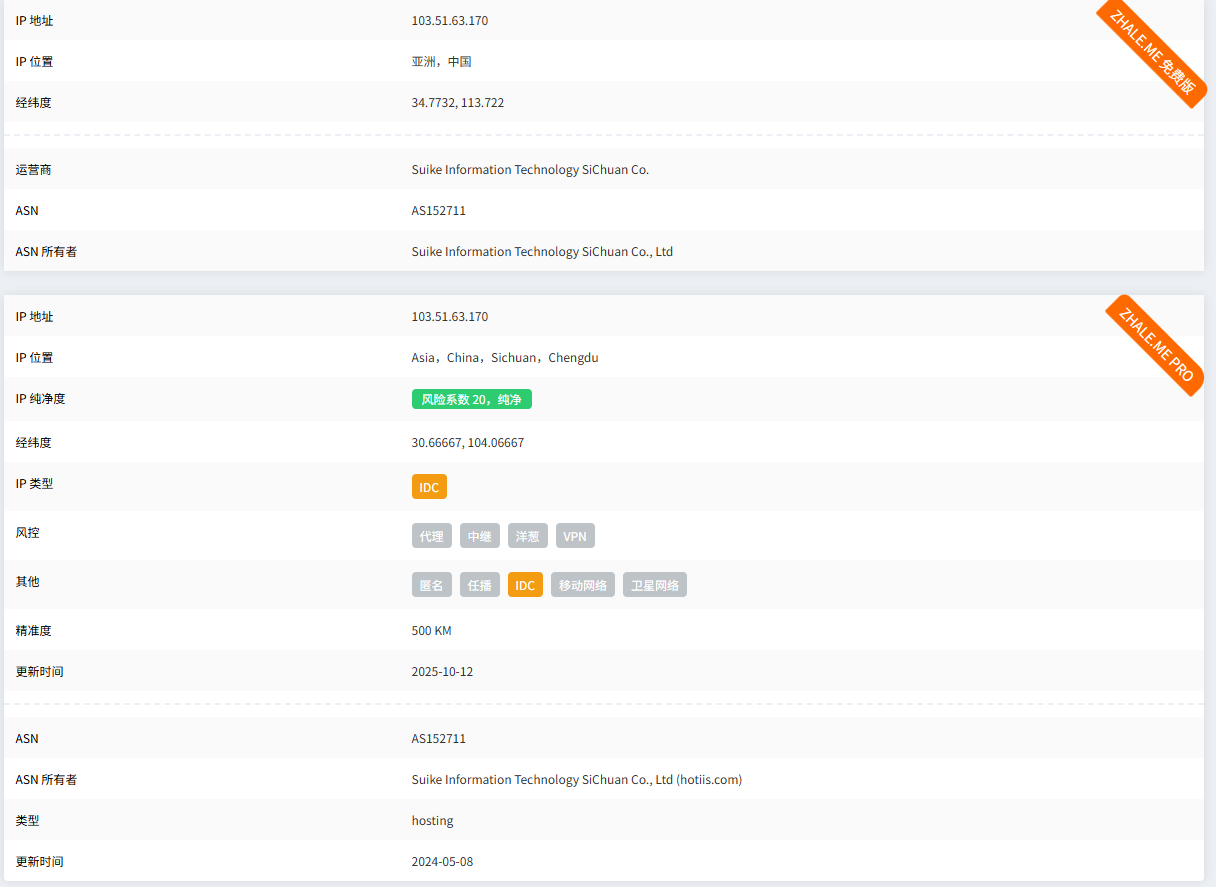The width and height of the screenshot is (1216, 887).
Task: Click the Asia, China, Sichuan, Chengdu location text
Action: coord(504,358)
